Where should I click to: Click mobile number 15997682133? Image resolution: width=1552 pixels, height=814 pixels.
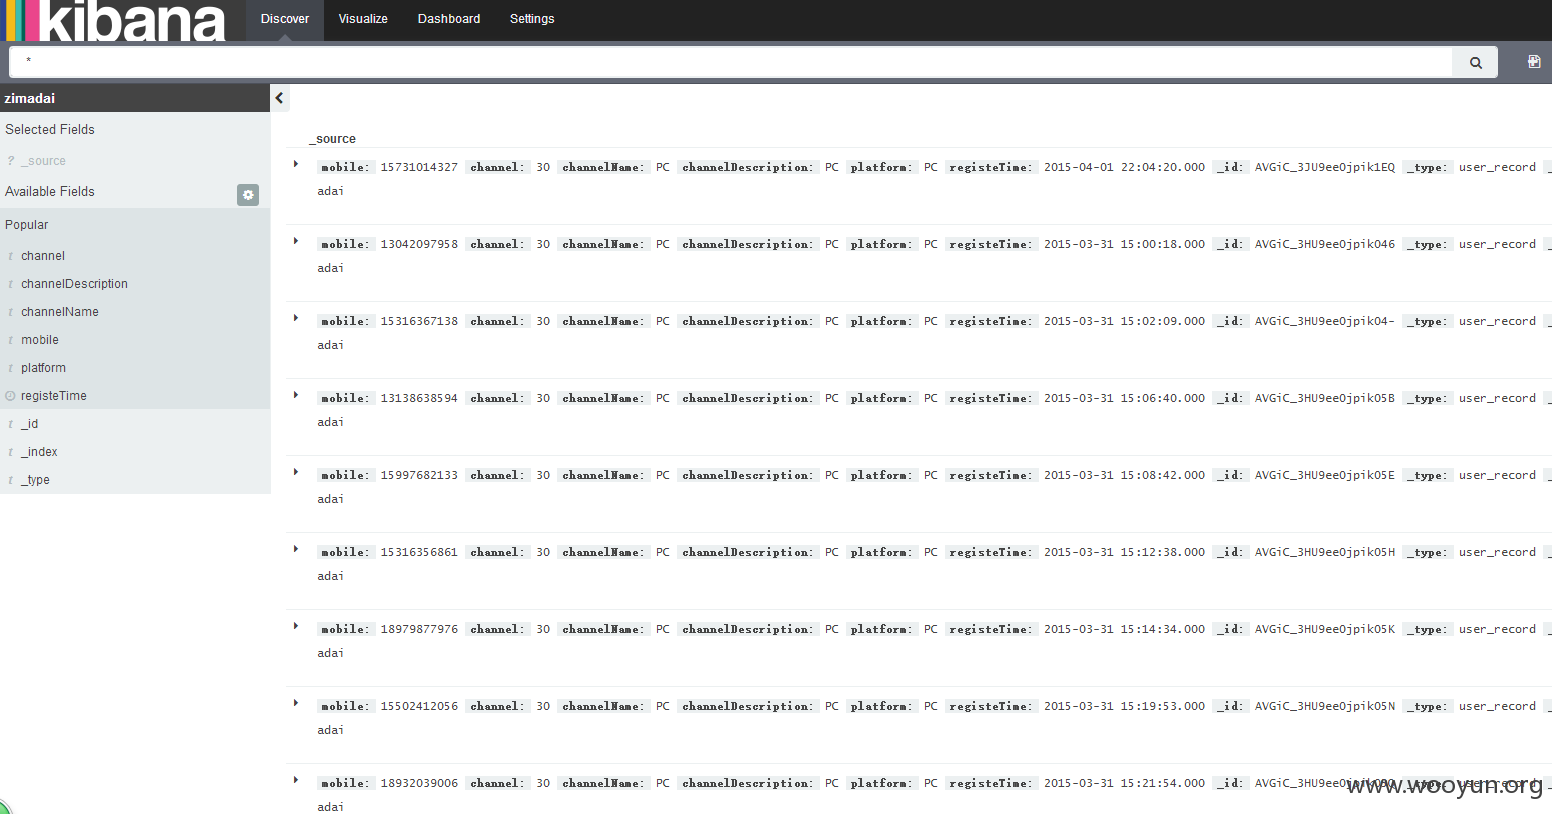click(419, 475)
